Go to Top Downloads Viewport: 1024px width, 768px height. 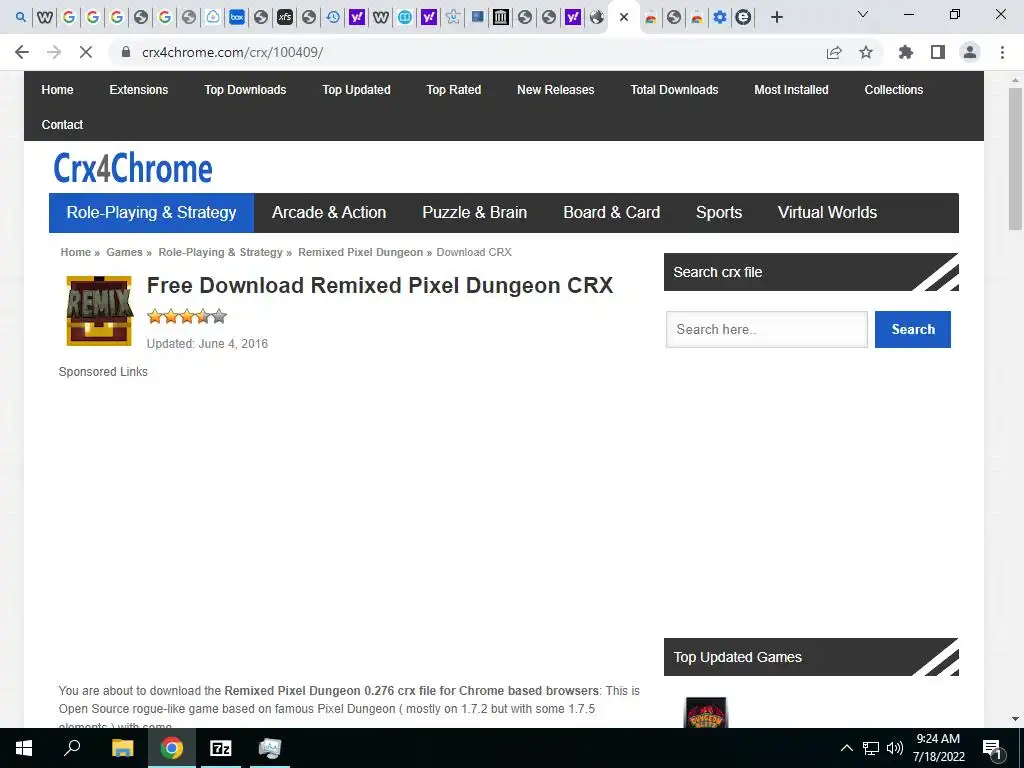(x=245, y=89)
